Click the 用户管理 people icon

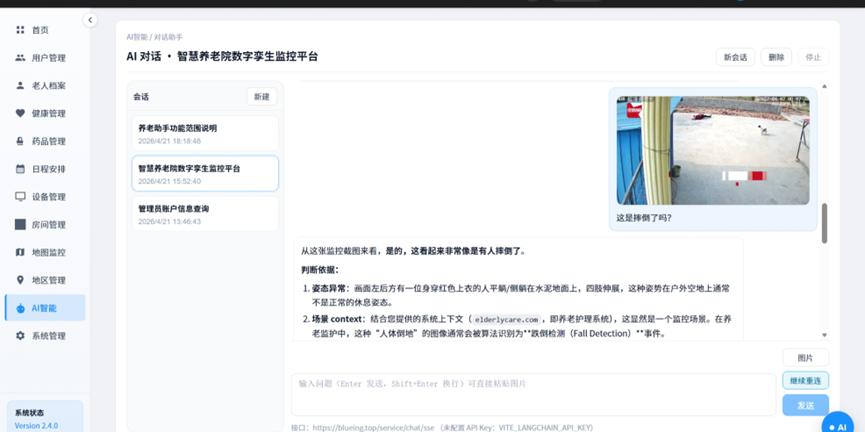[20, 57]
